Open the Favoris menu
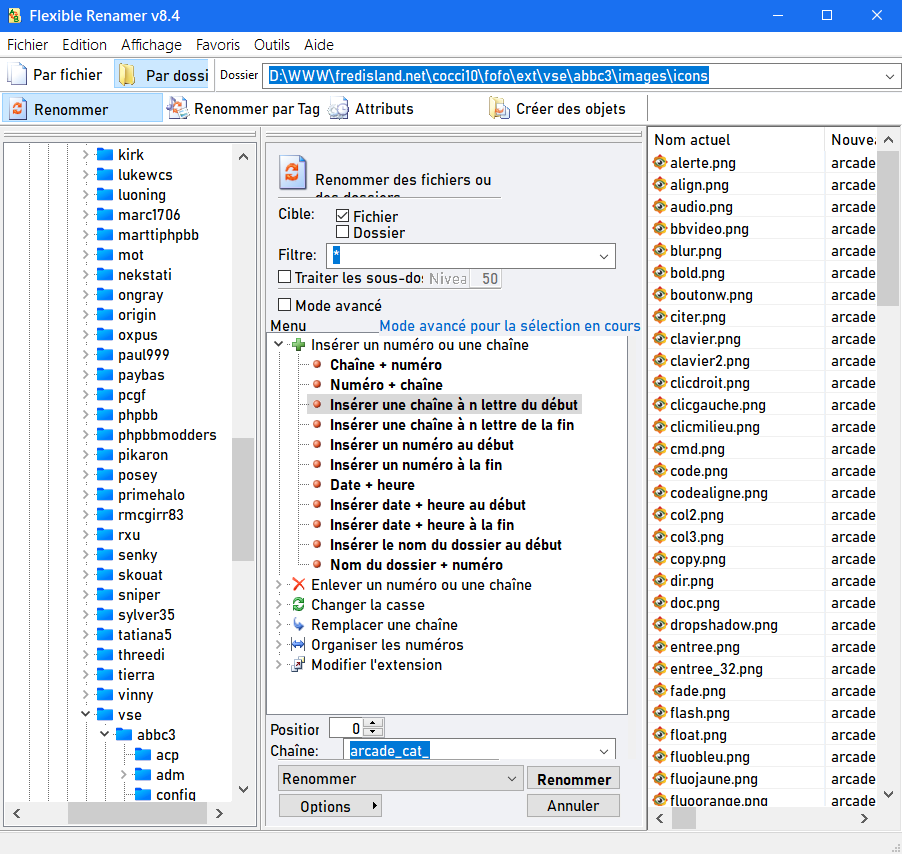 point(217,45)
